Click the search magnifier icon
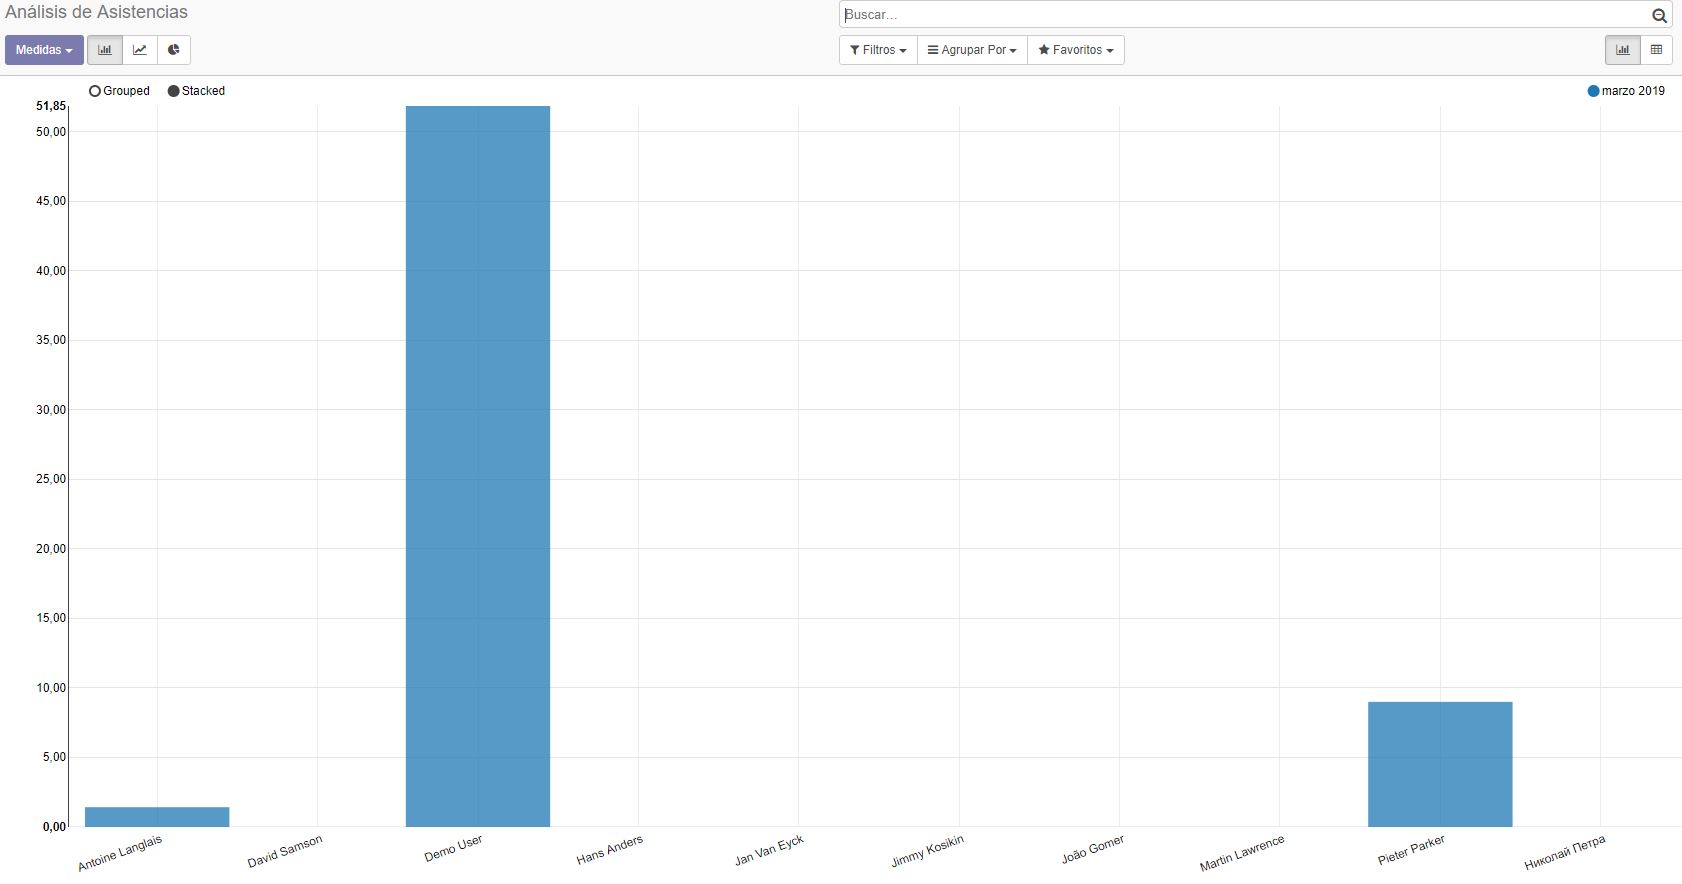 (x=1659, y=15)
